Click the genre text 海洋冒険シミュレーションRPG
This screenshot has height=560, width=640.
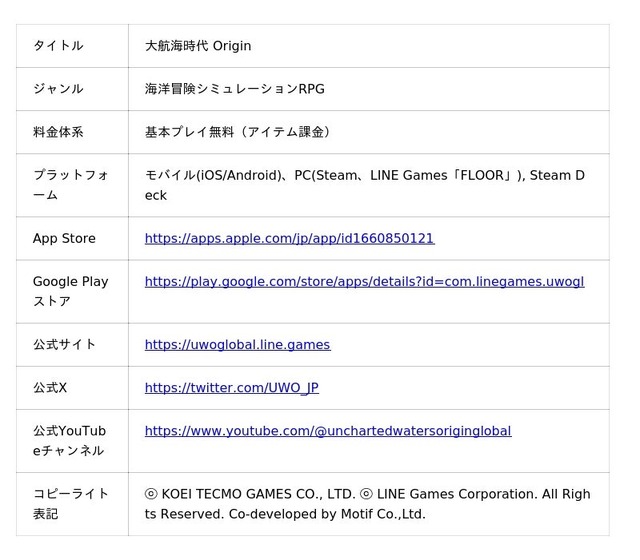(235, 89)
